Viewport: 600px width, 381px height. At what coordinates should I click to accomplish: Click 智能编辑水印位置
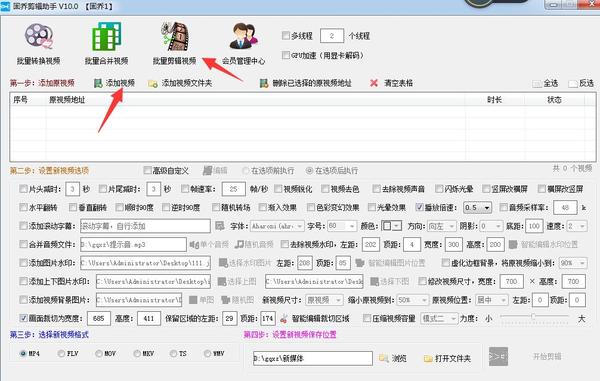click(544, 244)
